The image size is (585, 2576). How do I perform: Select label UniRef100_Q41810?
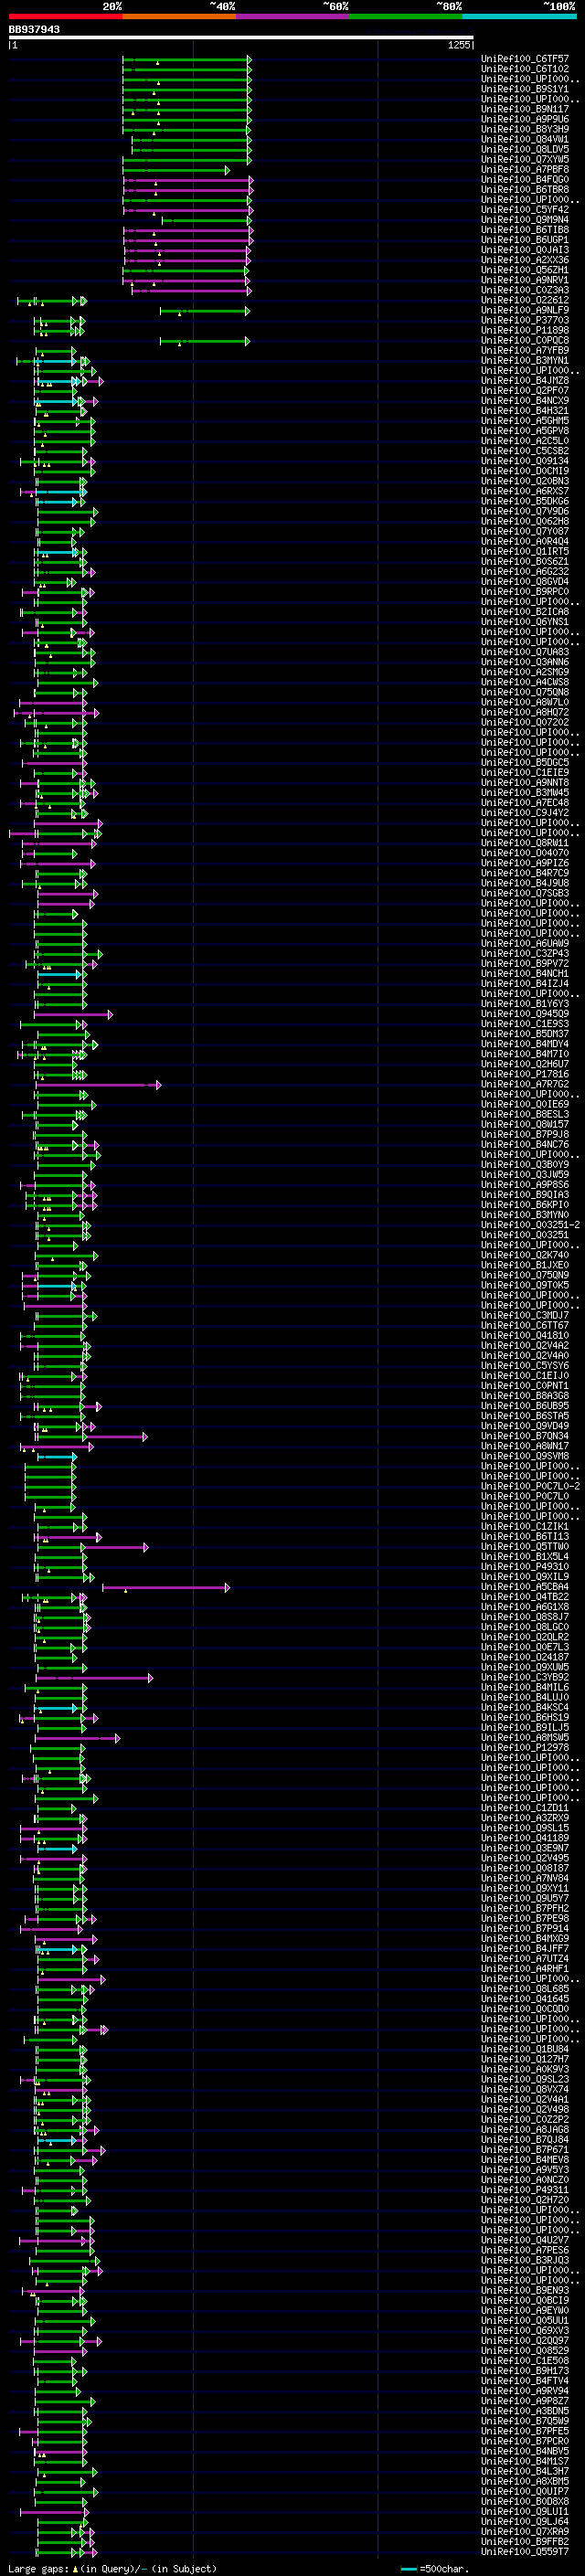pos(525,1336)
